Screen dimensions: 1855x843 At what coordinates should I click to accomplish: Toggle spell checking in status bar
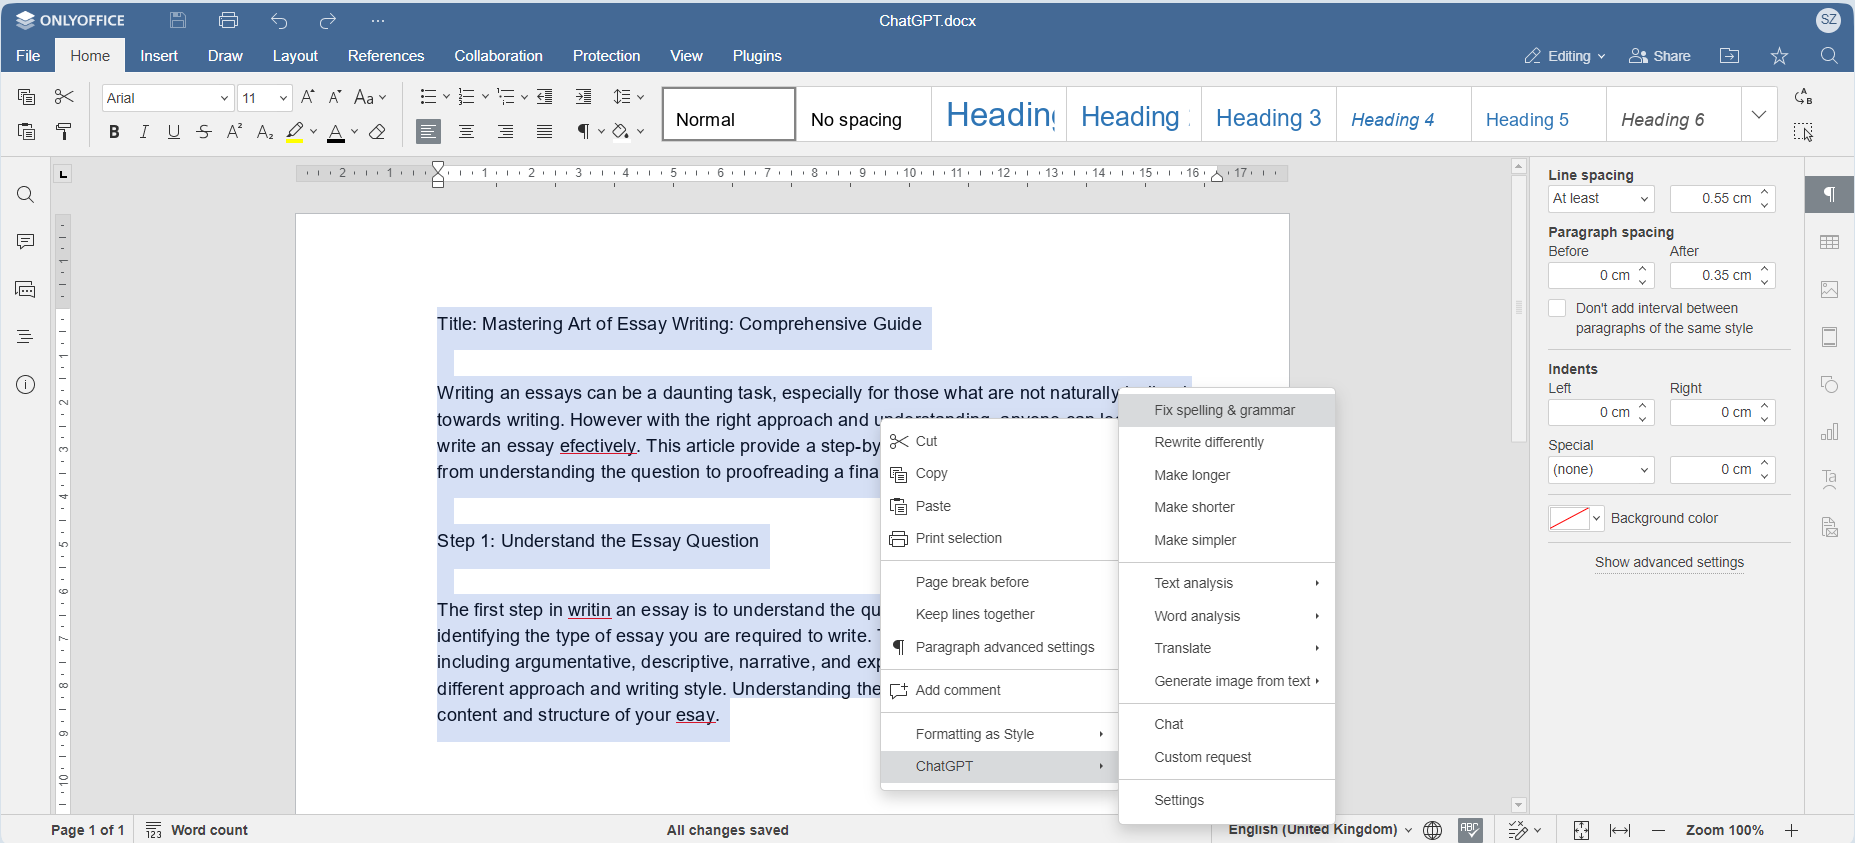[1470, 830]
